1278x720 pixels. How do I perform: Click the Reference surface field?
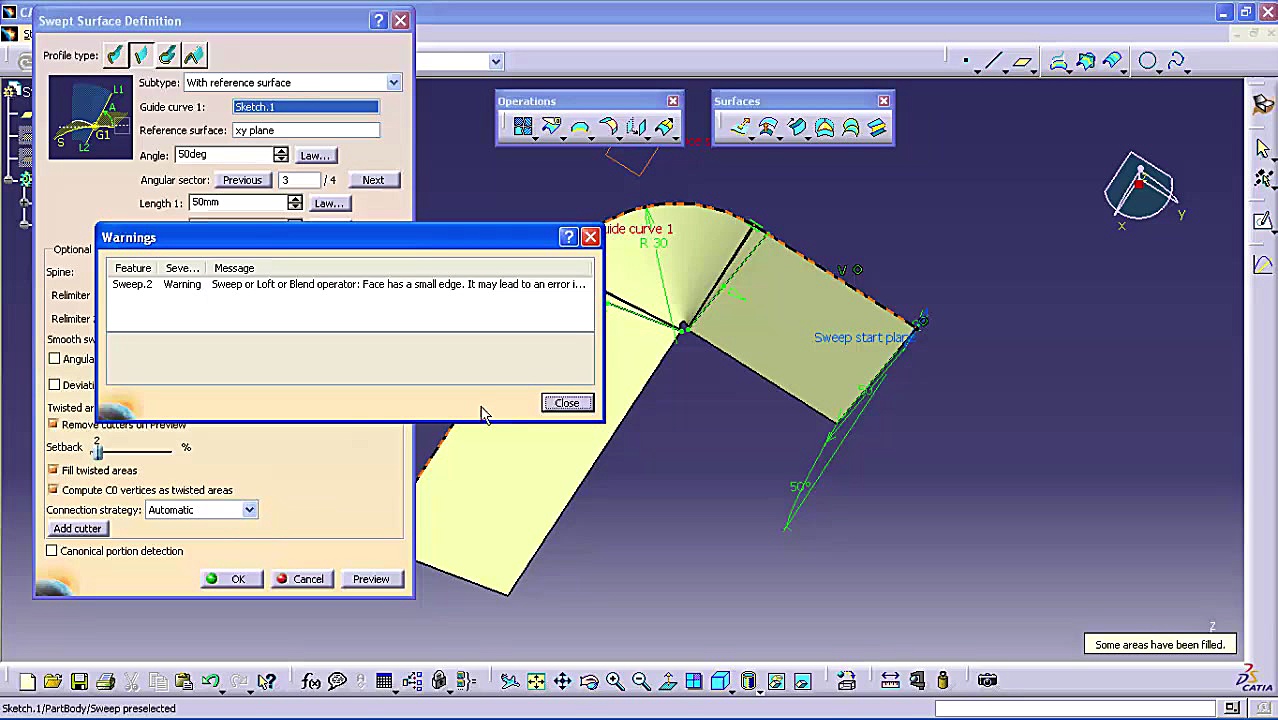[x=306, y=130]
